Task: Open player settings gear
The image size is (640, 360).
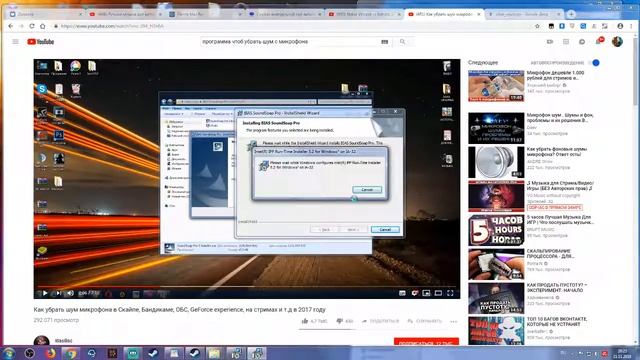Action: coord(415,293)
